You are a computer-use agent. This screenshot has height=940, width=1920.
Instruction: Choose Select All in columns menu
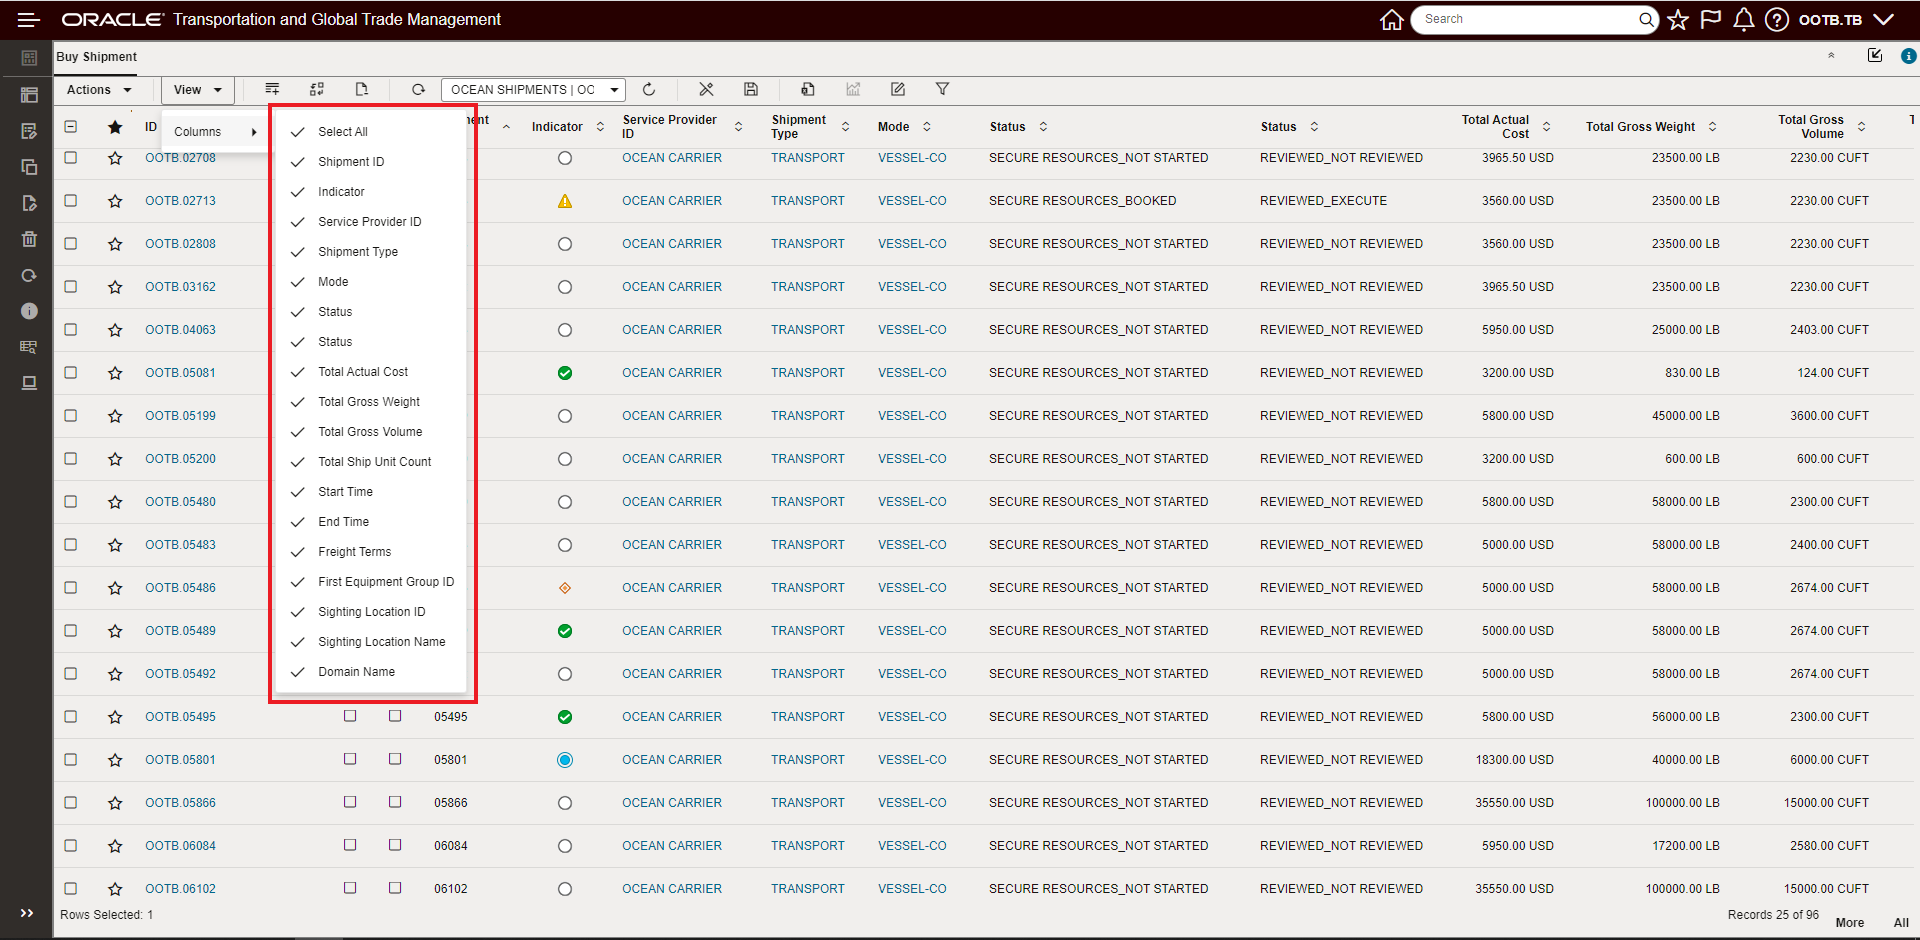(342, 132)
